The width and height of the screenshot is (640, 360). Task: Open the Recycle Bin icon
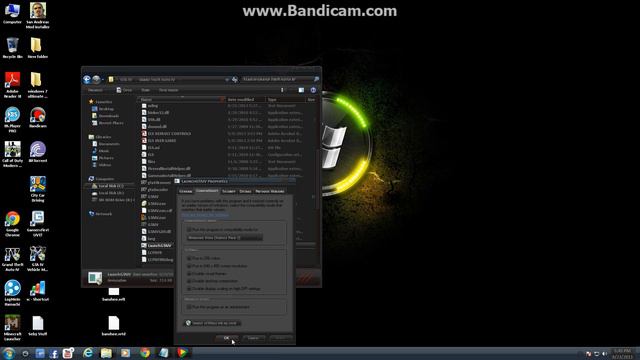tap(12, 48)
